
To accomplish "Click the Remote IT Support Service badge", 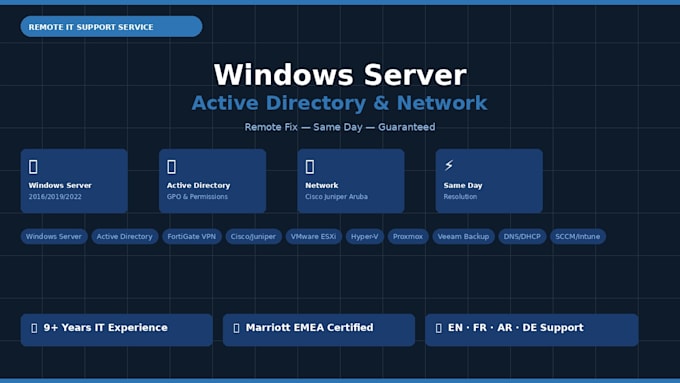I will coord(111,26).
